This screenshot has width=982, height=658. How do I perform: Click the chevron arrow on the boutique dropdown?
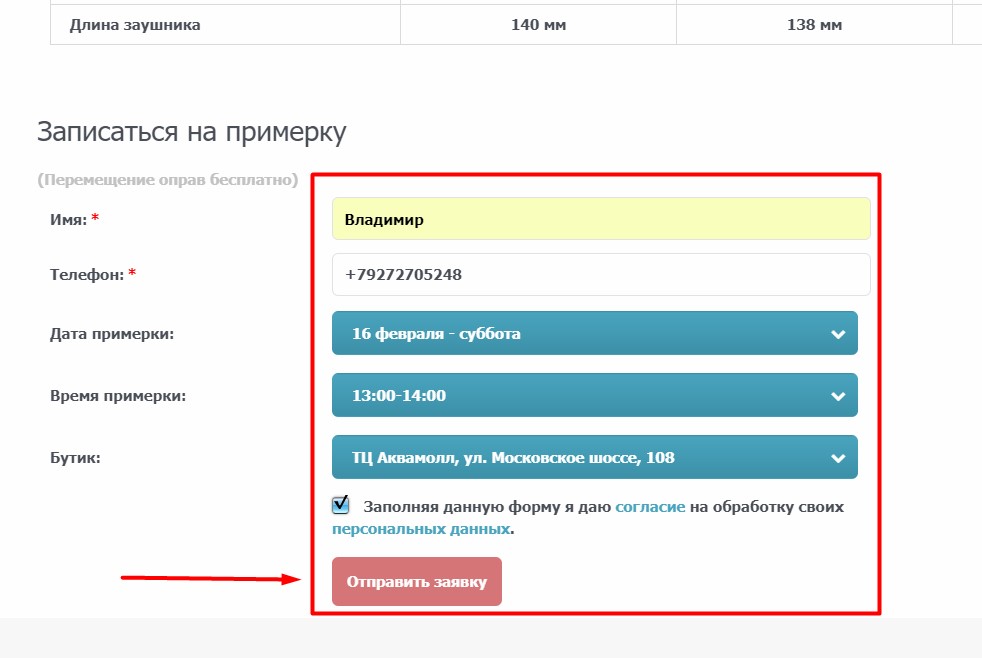pos(838,458)
